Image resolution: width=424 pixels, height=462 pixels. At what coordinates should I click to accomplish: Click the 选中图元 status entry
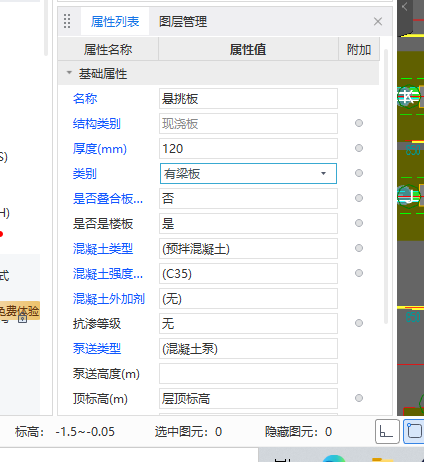coord(188,432)
